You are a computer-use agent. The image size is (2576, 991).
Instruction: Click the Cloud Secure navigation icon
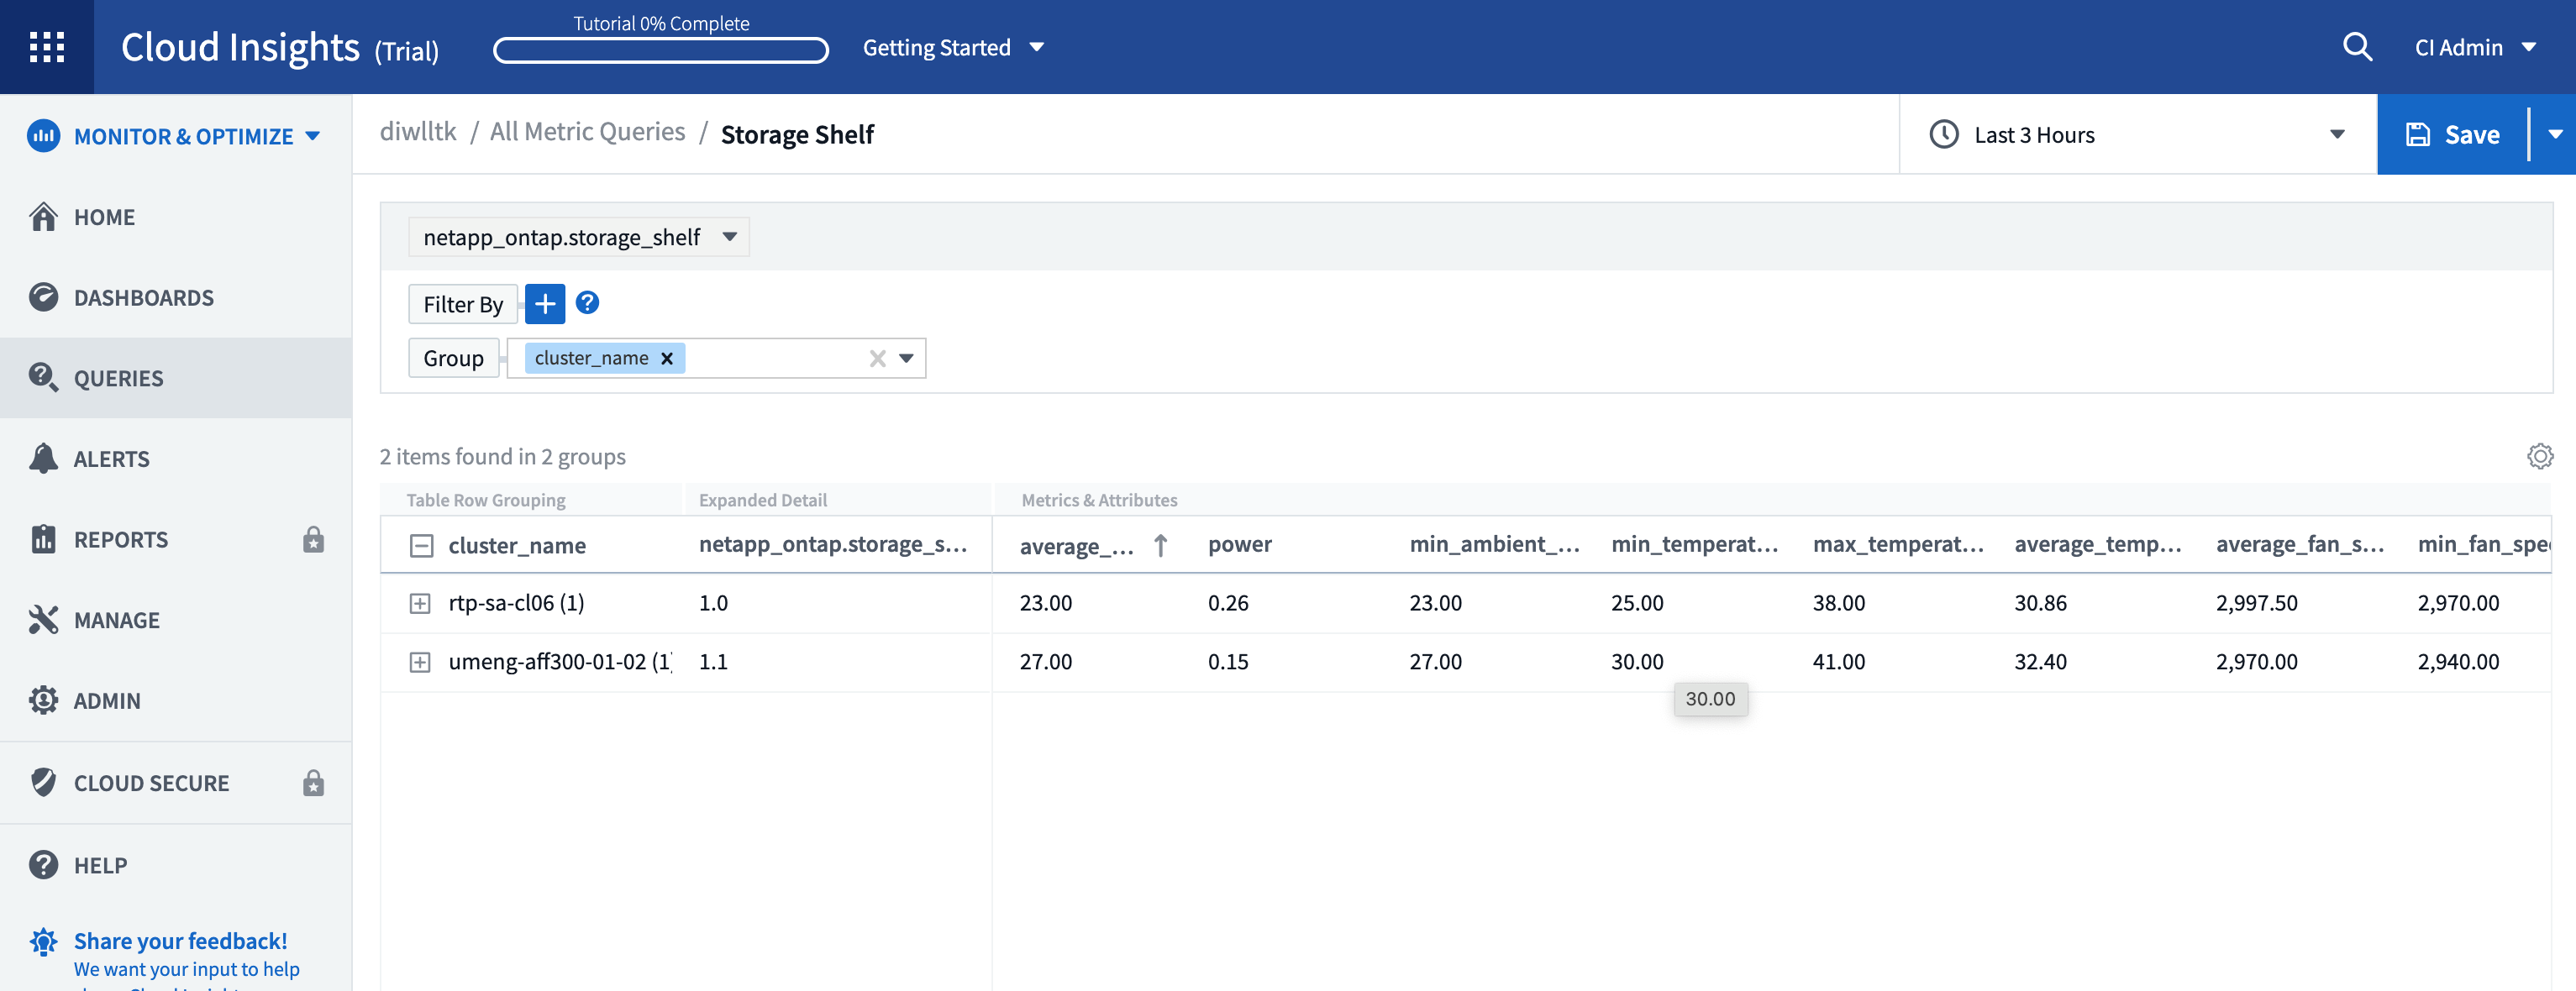pyautogui.click(x=45, y=781)
